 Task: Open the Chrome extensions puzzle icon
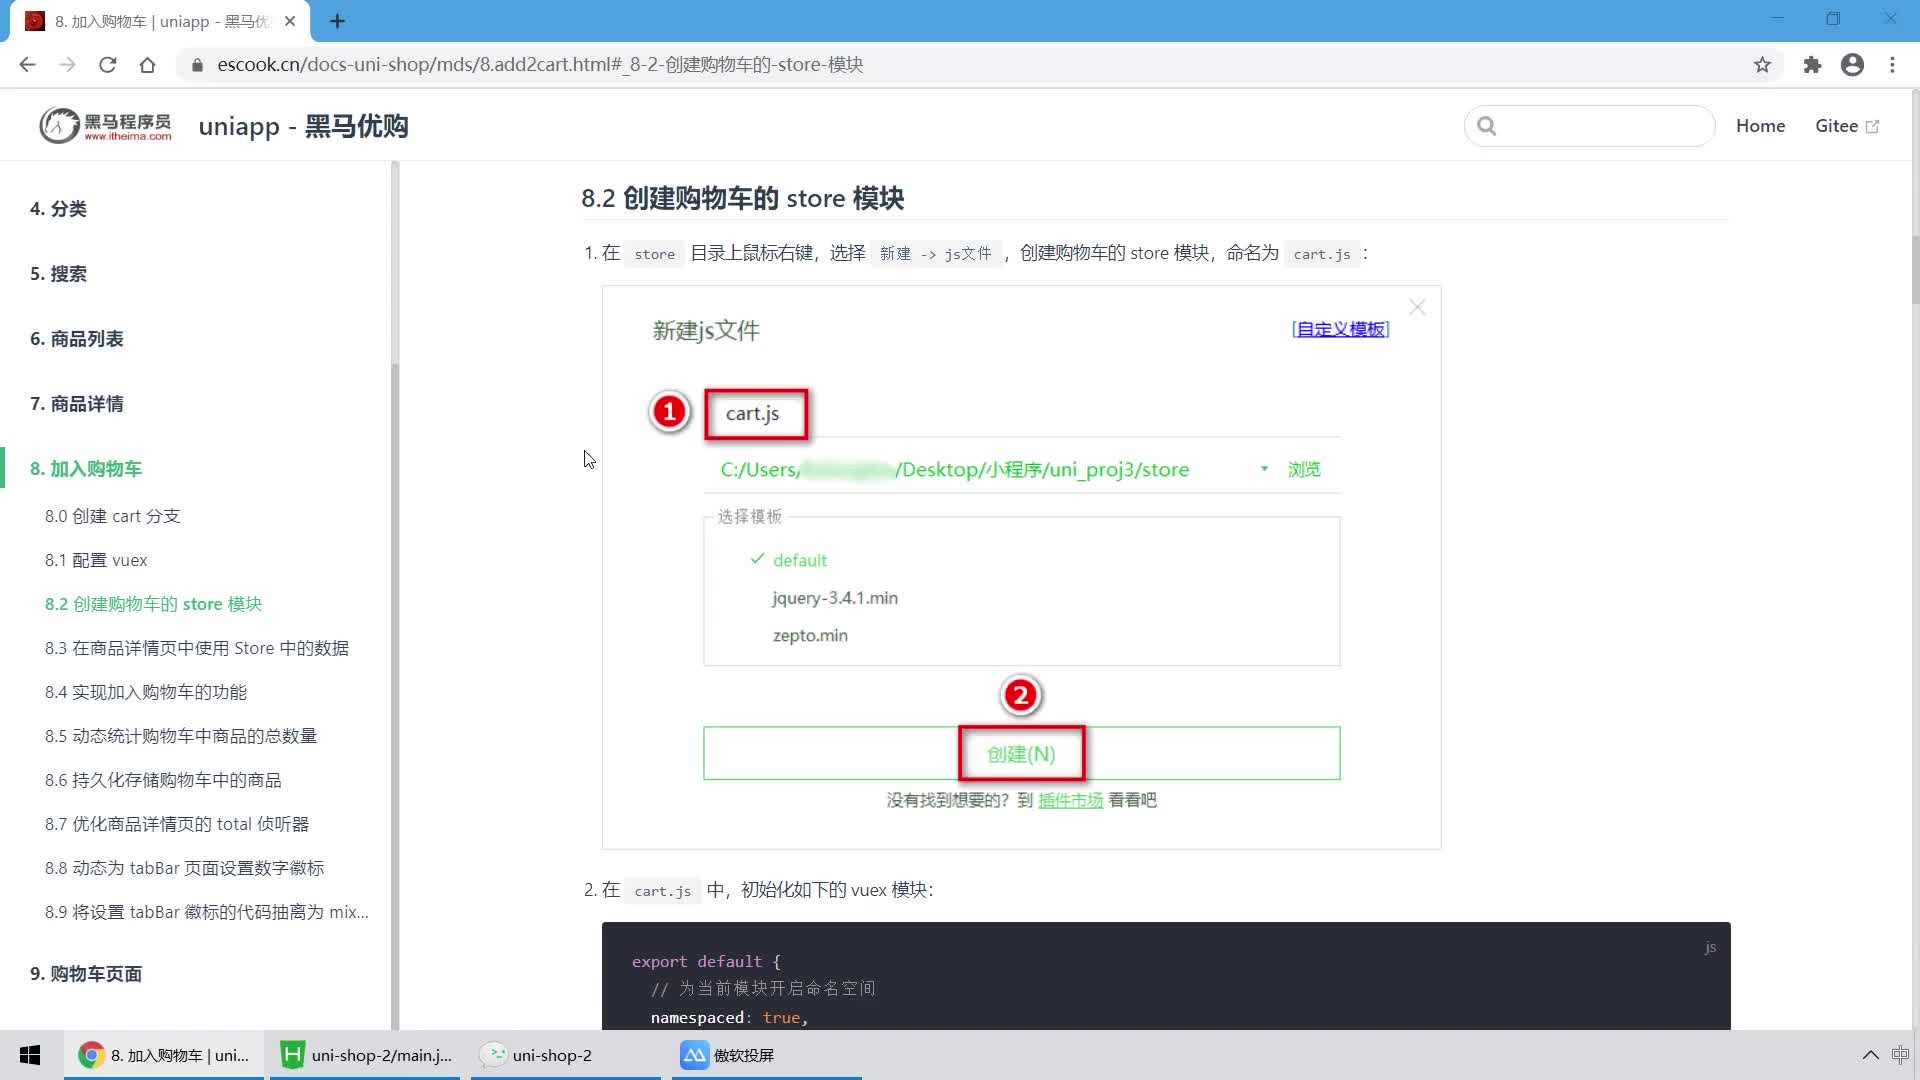click(1812, 65)
